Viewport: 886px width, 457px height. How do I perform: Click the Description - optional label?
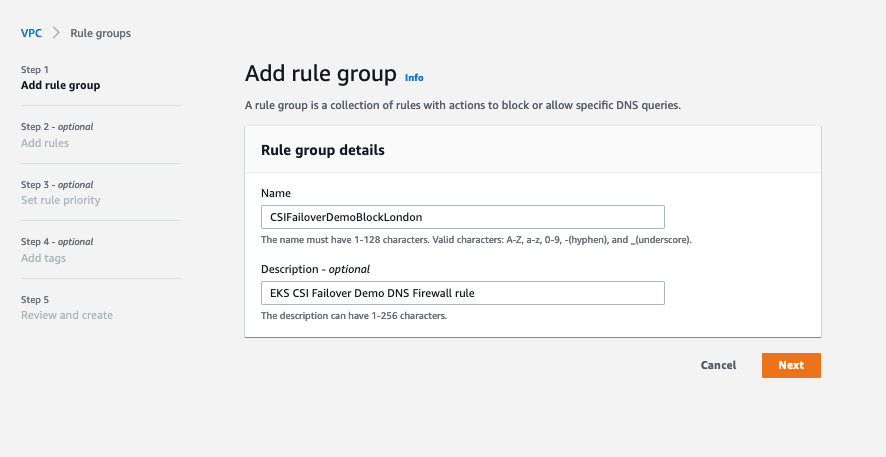point(315,269)
